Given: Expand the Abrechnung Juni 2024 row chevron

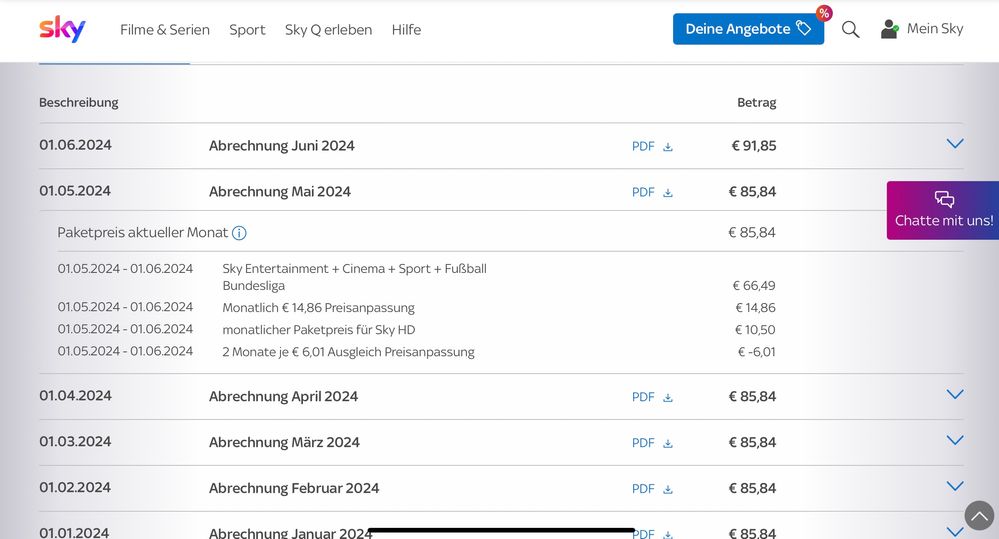Looking at the screenshot, I should coord(954,143).
